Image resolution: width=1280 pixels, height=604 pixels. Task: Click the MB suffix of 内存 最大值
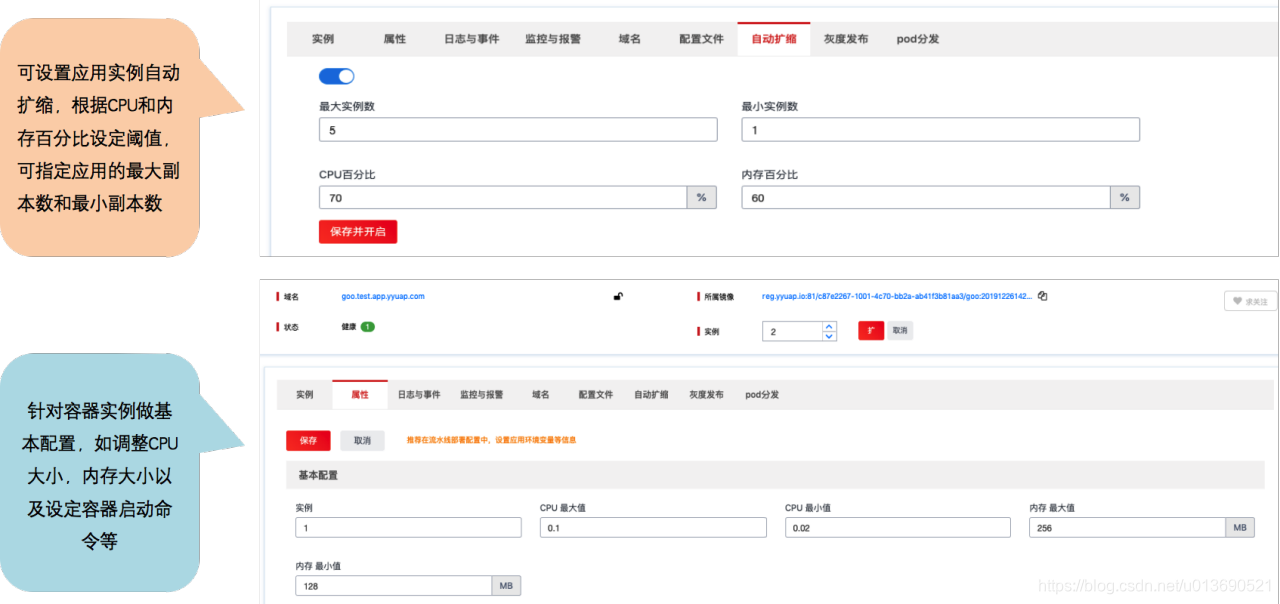pyautogui.click(x=1240, y=528)
